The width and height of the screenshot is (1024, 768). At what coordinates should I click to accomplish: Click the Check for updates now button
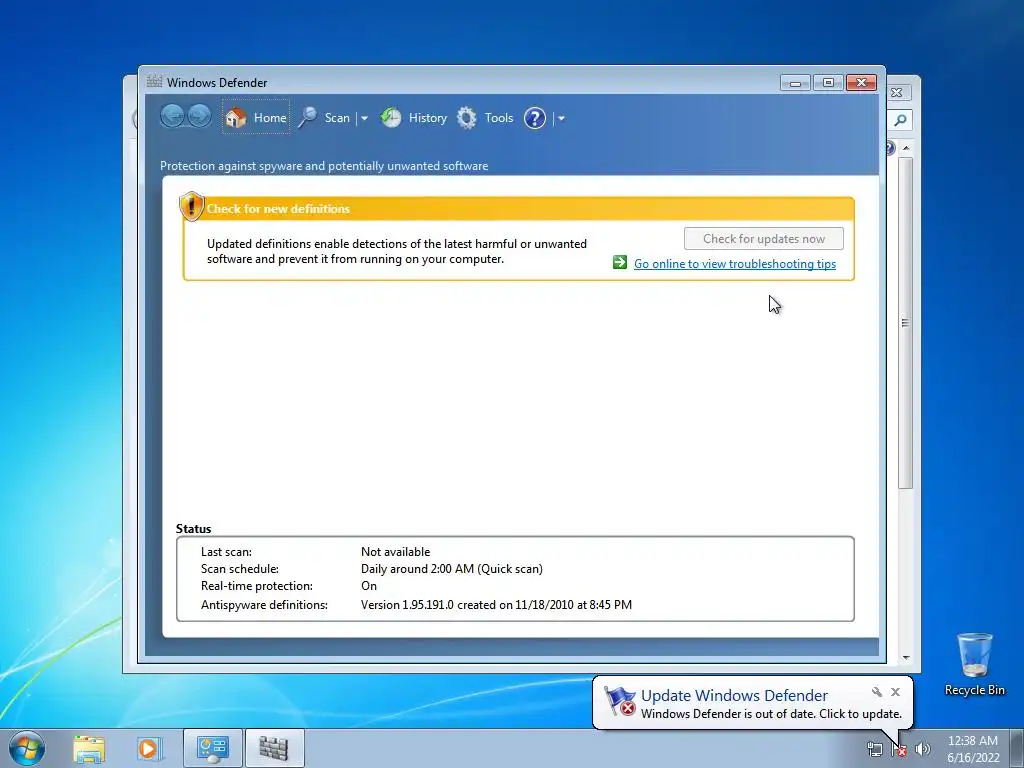(x=763, y=238)
